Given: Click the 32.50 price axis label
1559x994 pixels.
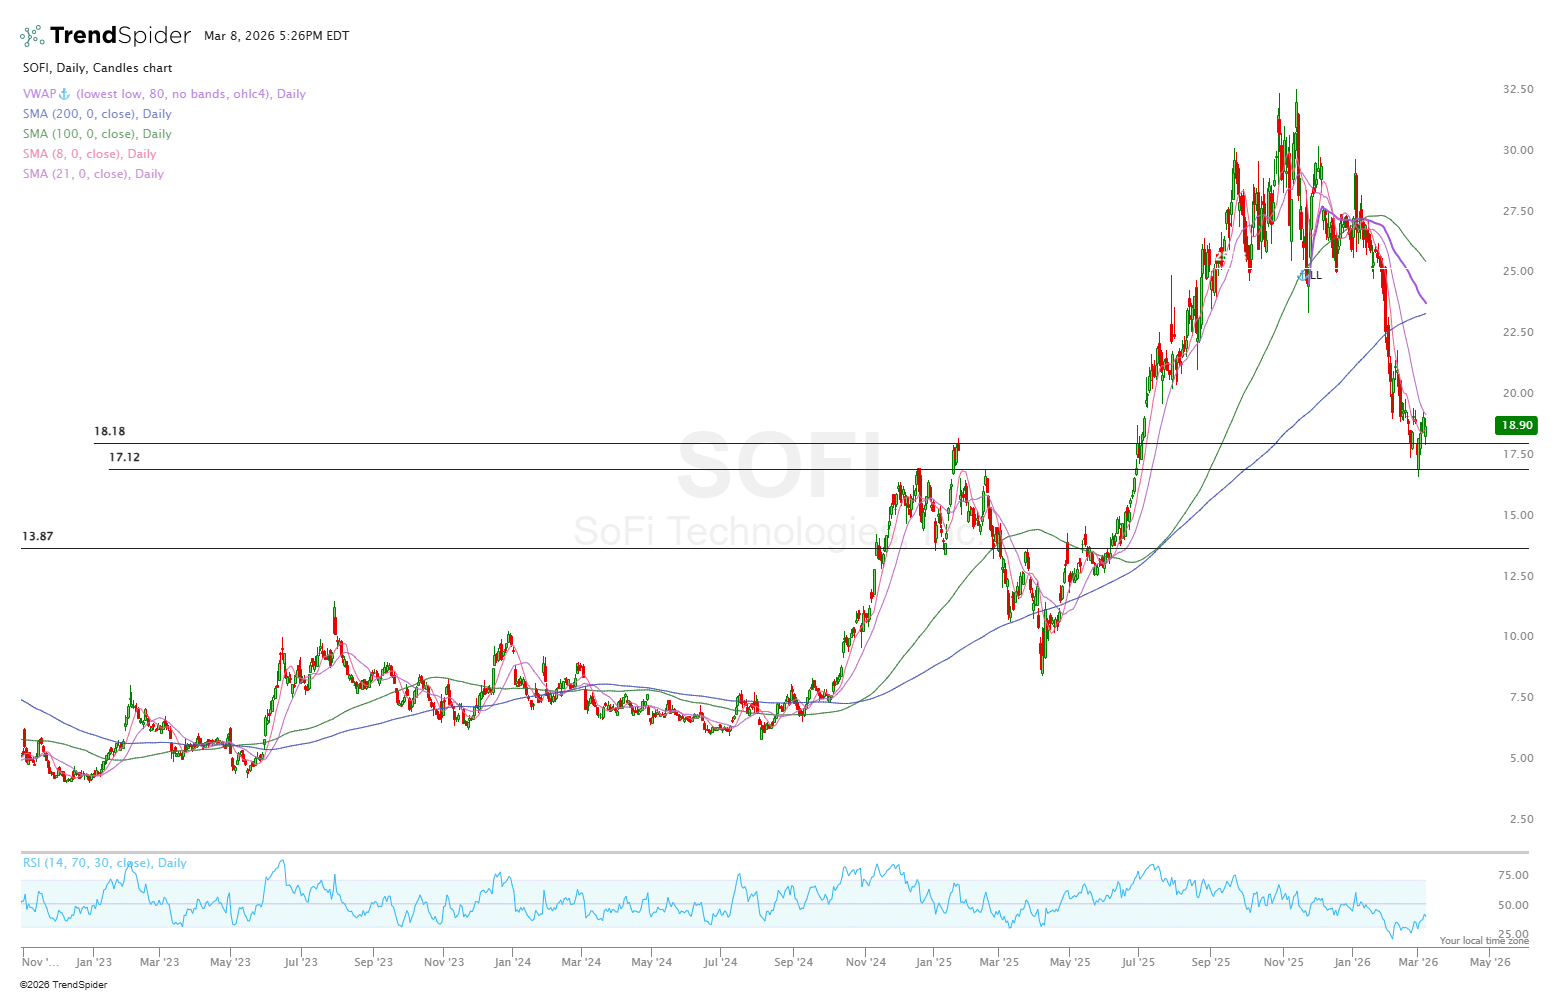Looking at the screenshot, I should click(1518, 89).
